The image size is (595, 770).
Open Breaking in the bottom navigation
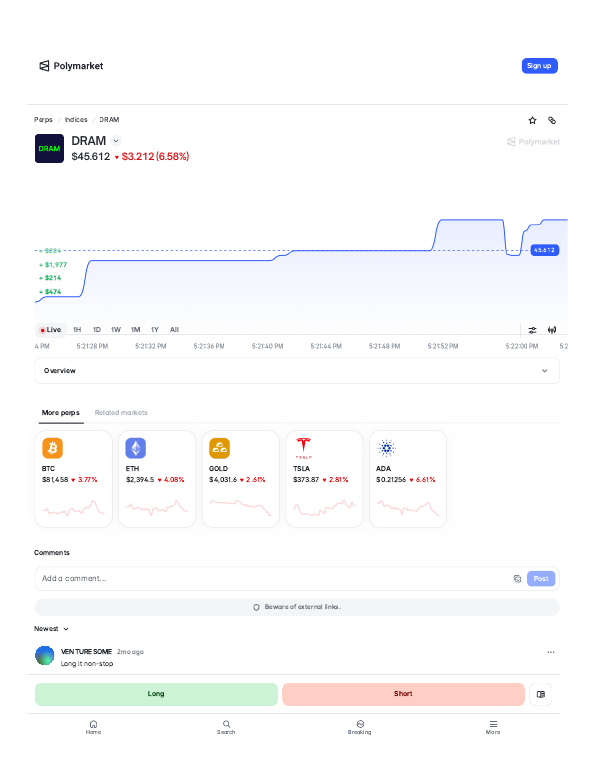[360, 727]
